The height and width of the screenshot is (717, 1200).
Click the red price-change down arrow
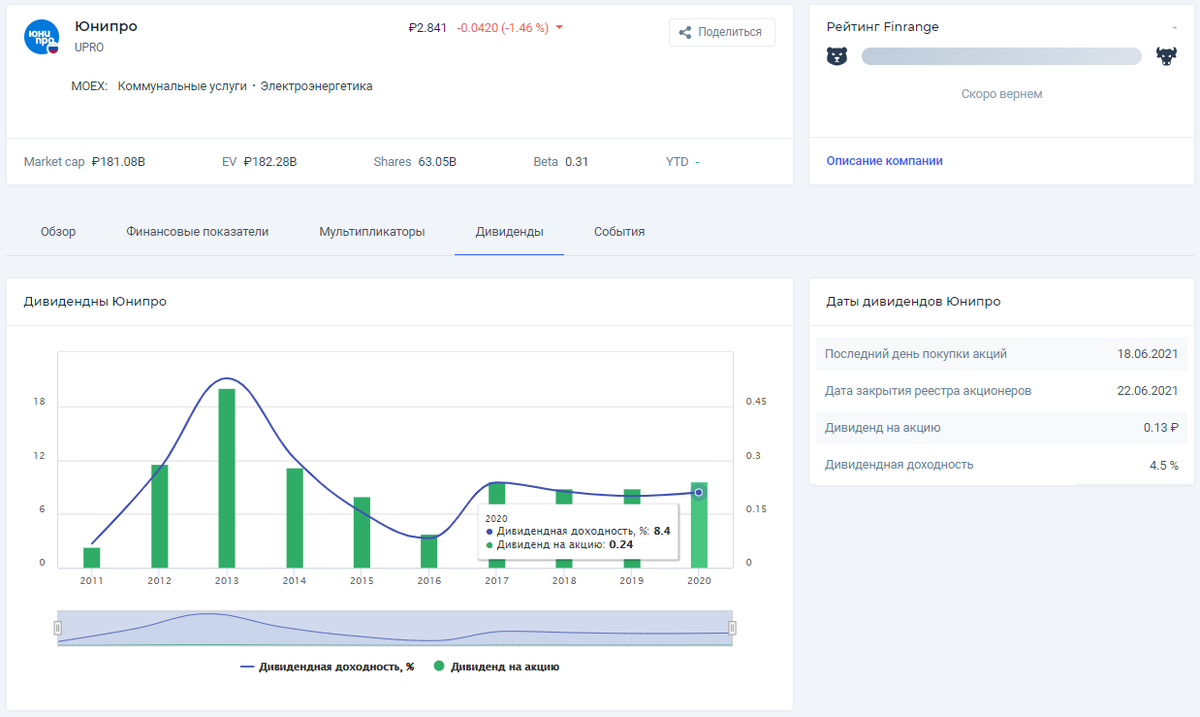click(x=559, y=28)
